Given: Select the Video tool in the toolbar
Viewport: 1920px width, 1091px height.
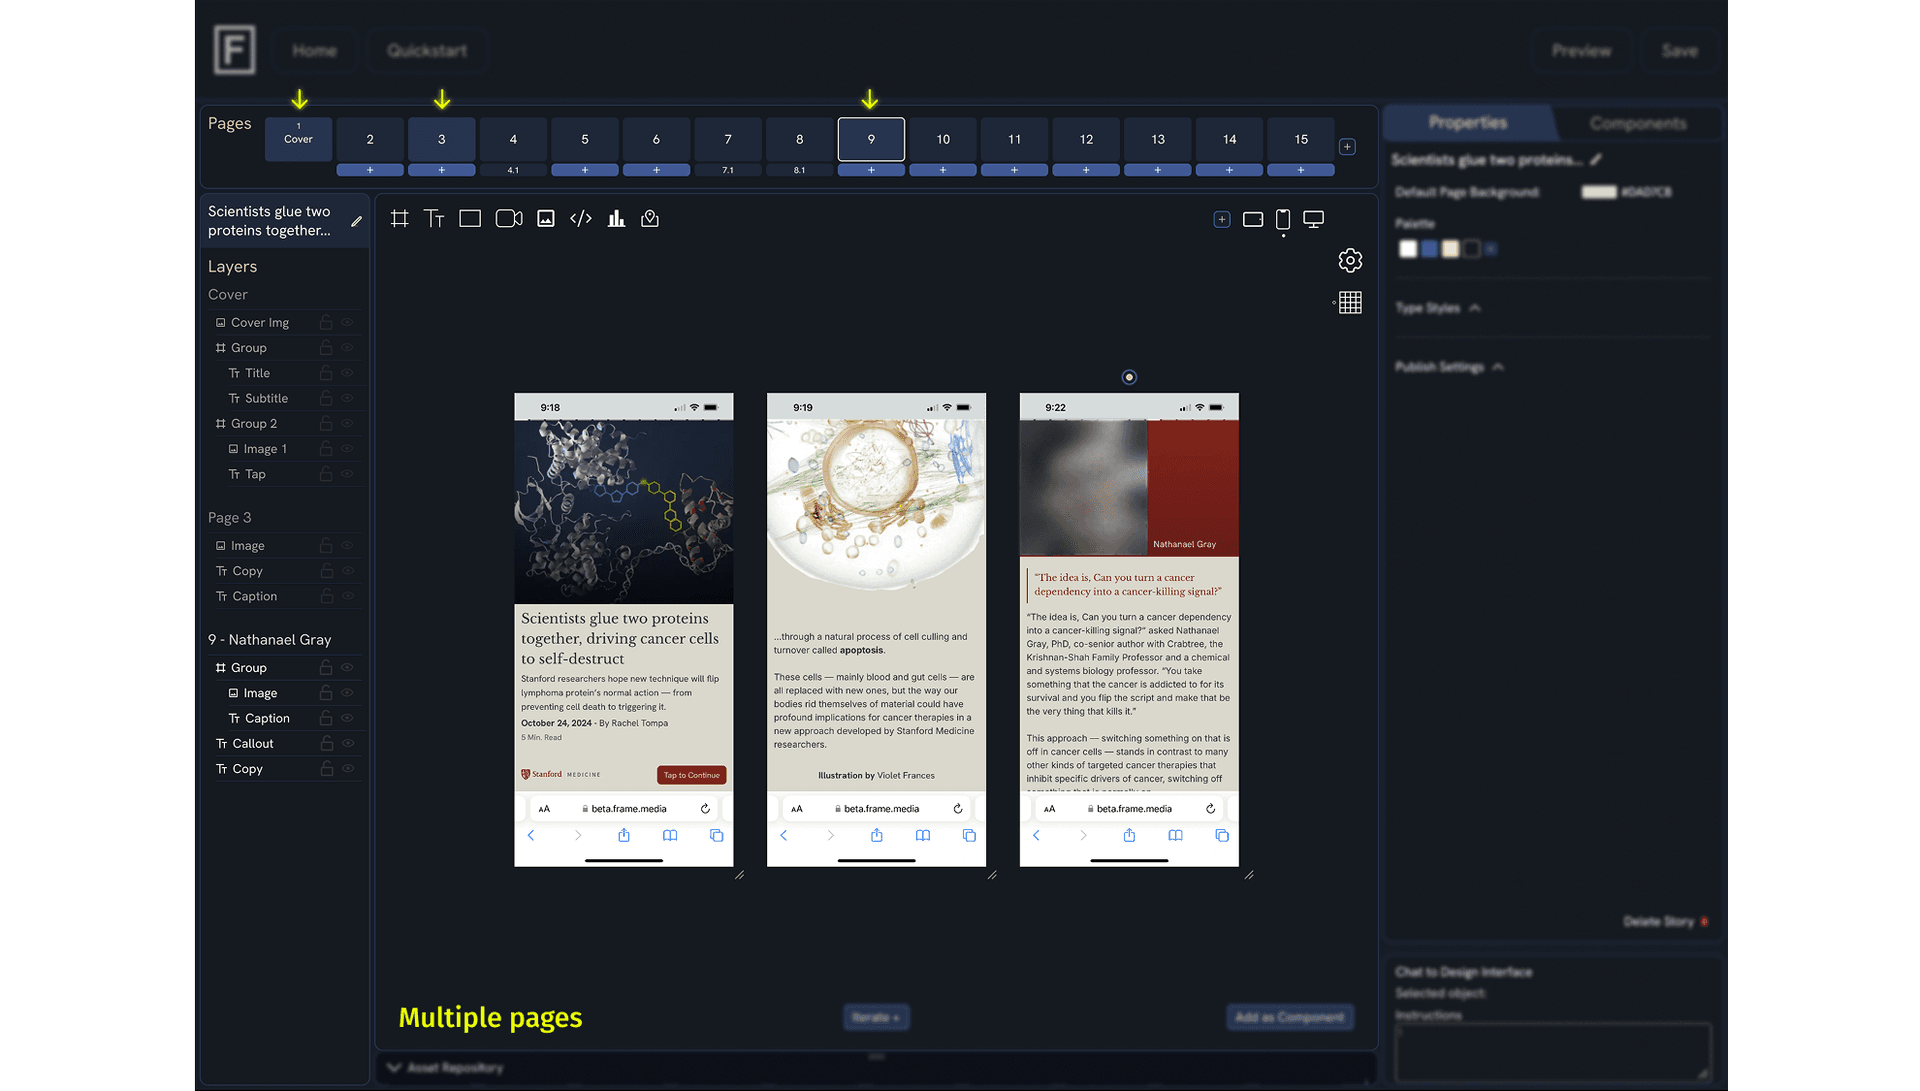Looking at the screenshot, I should coord(508,218).
